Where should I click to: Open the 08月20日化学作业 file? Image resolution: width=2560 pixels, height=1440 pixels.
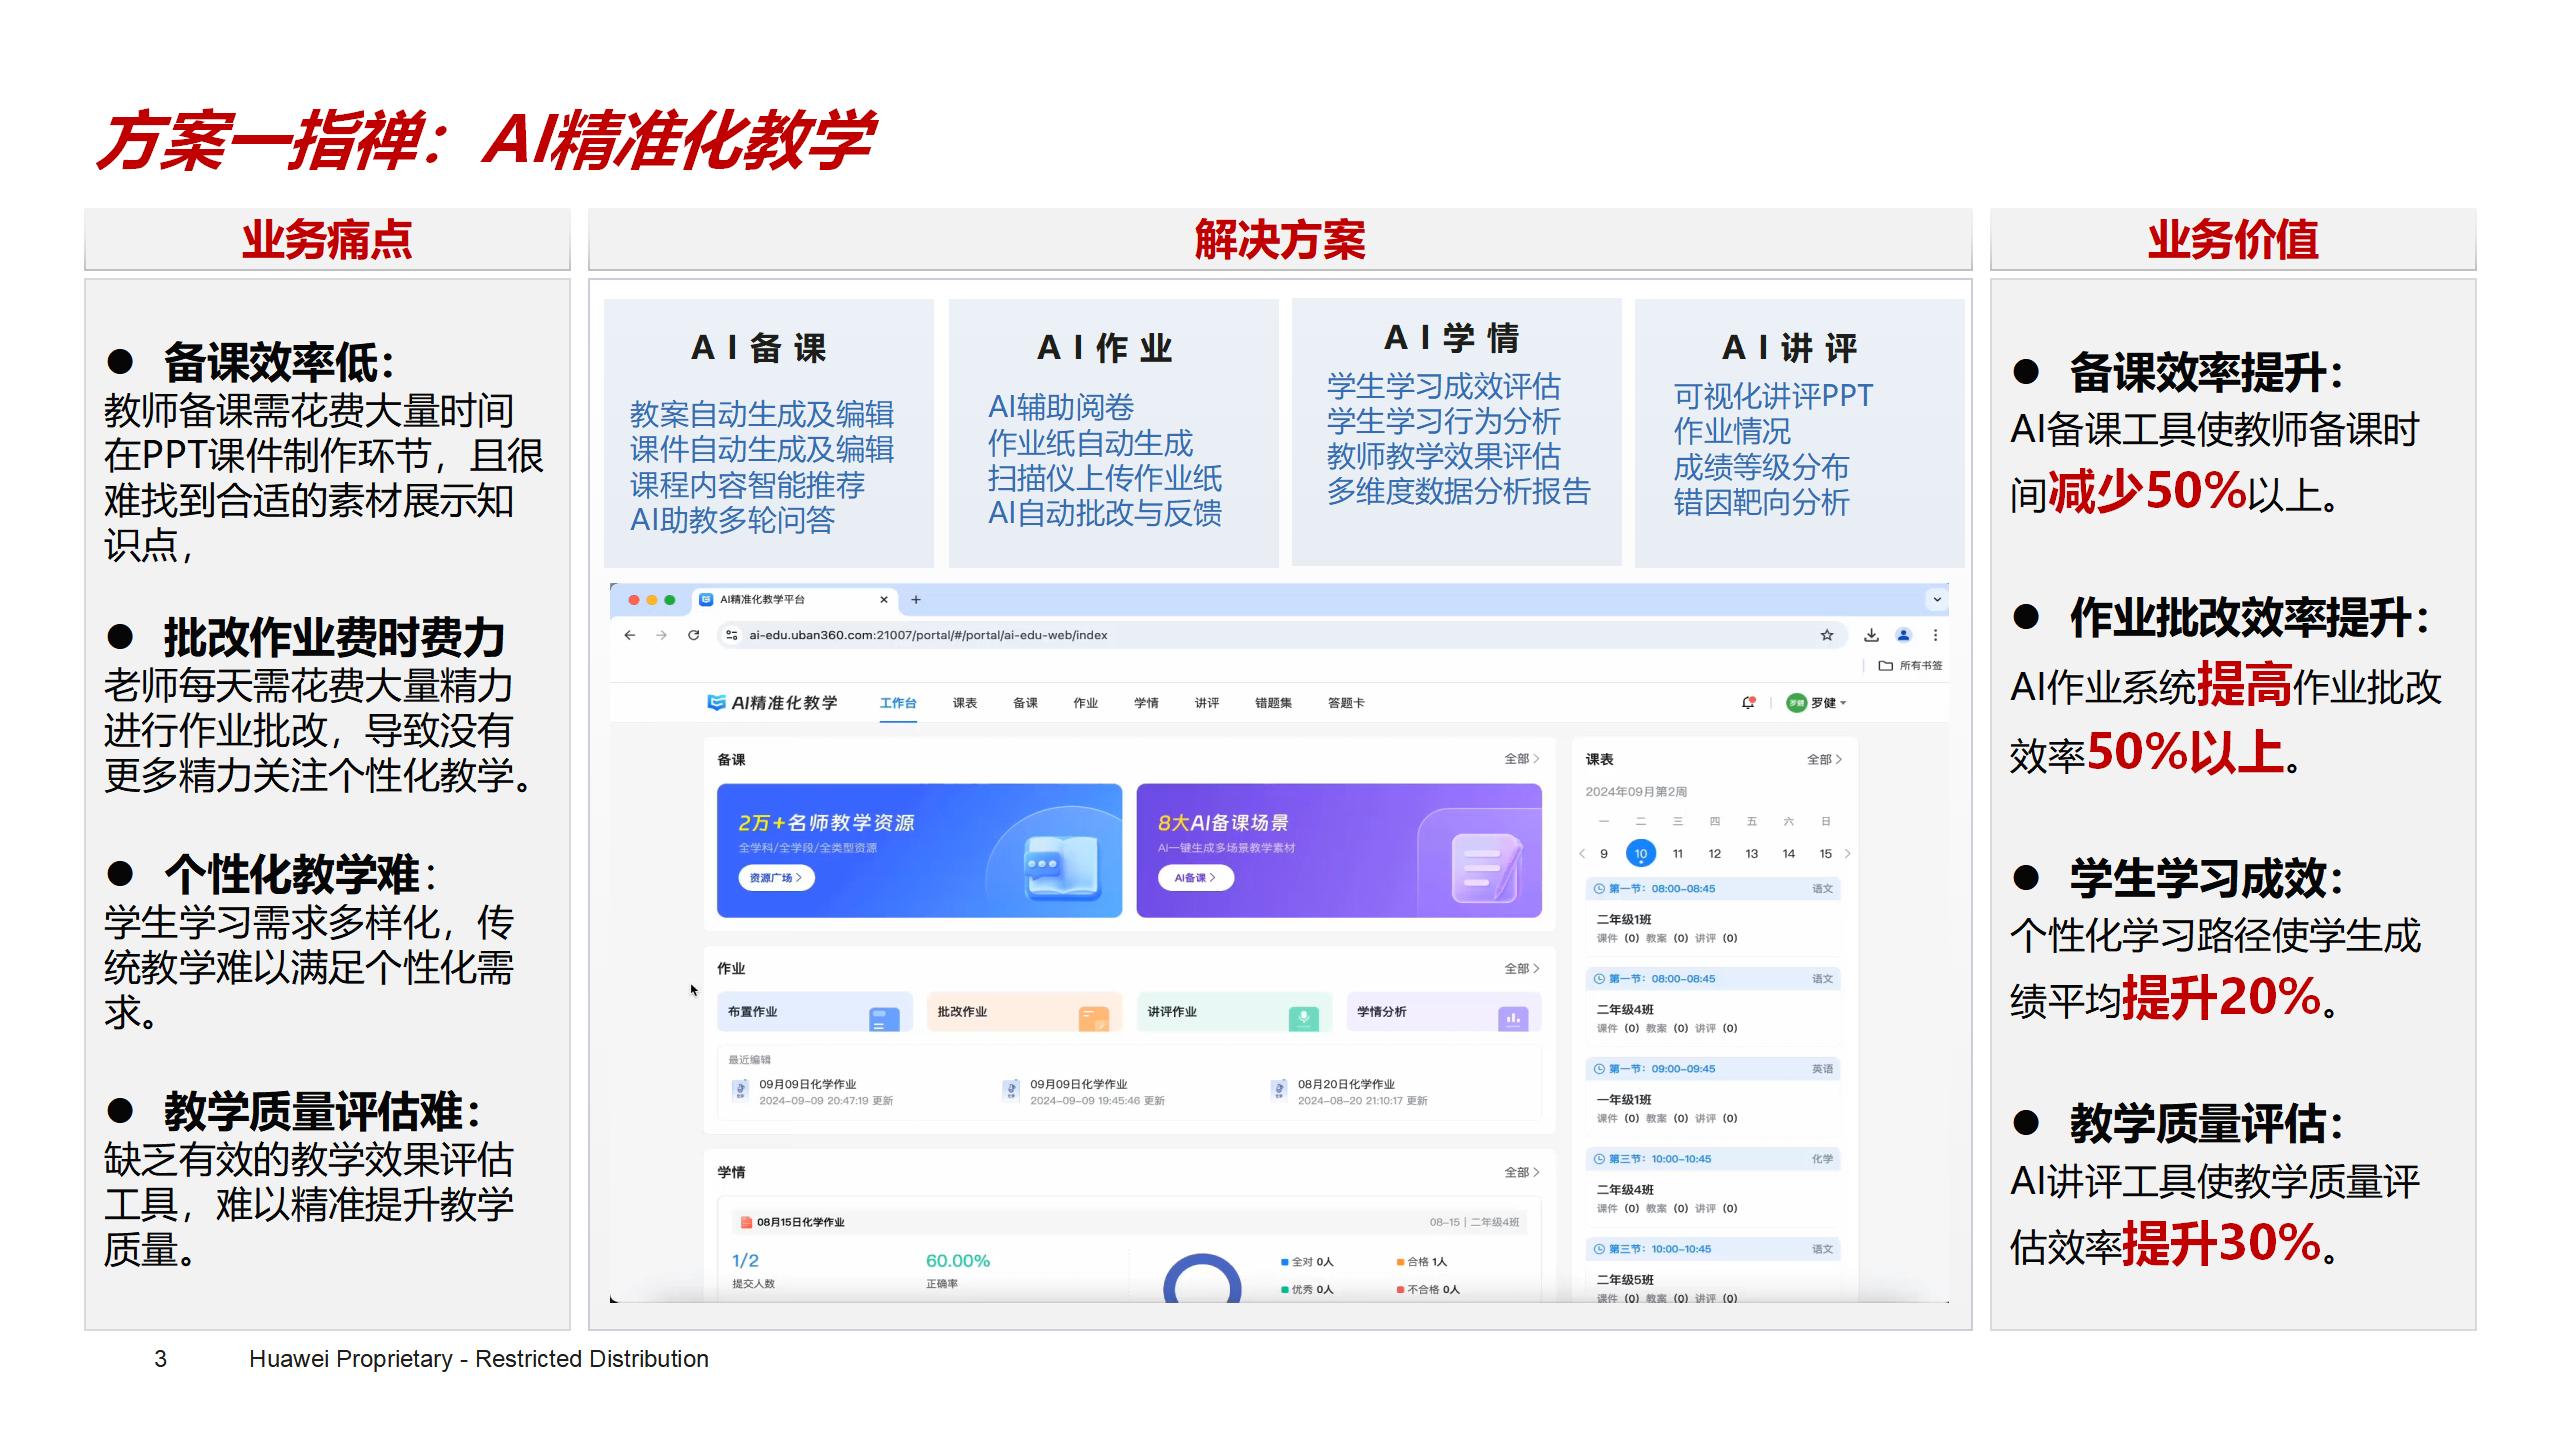click(1350, 1091)
